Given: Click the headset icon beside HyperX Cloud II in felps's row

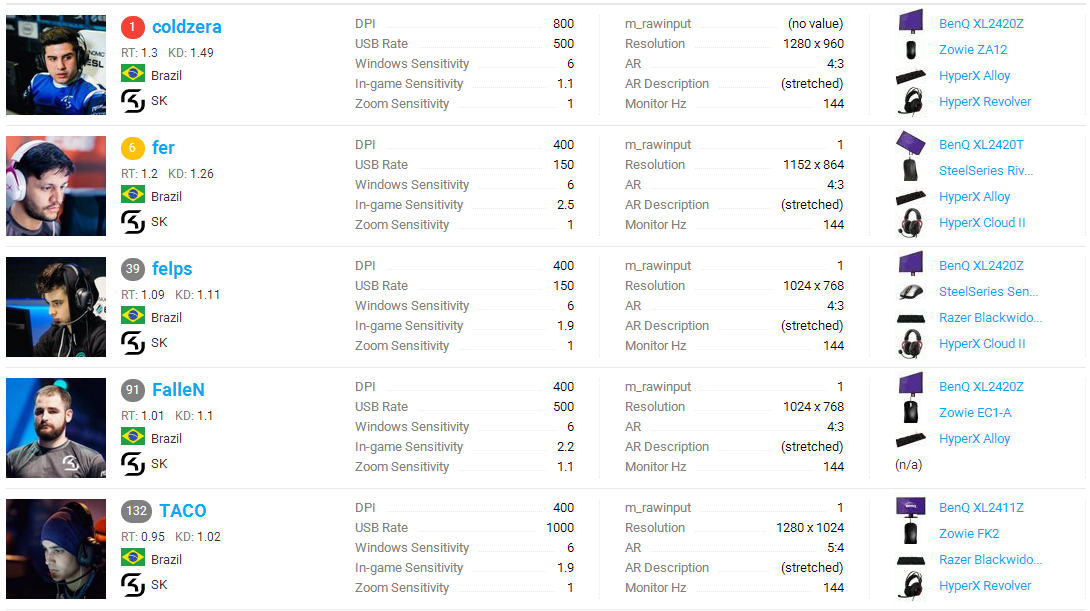Looking at the screenshot, I should [x=910, y=344].
